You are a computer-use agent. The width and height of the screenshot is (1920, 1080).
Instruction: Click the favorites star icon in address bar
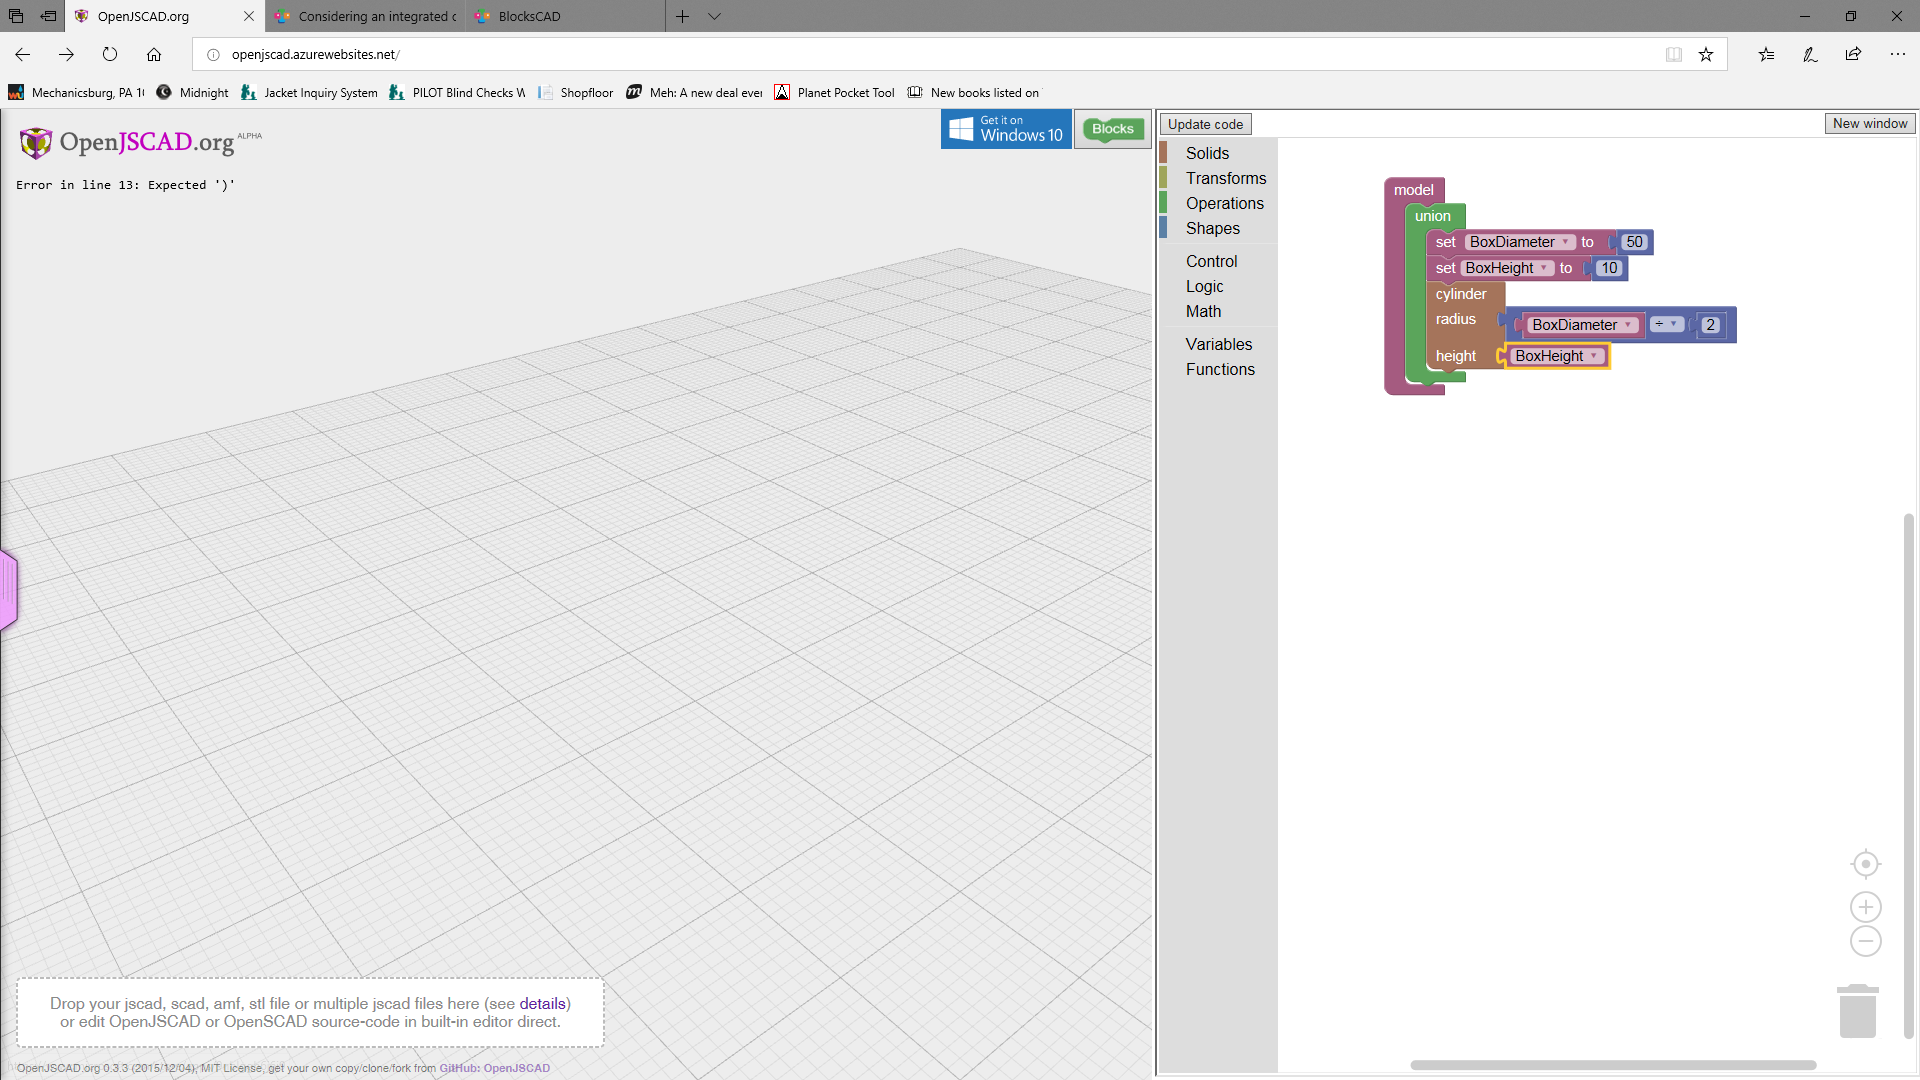(x=1706, y=55)
